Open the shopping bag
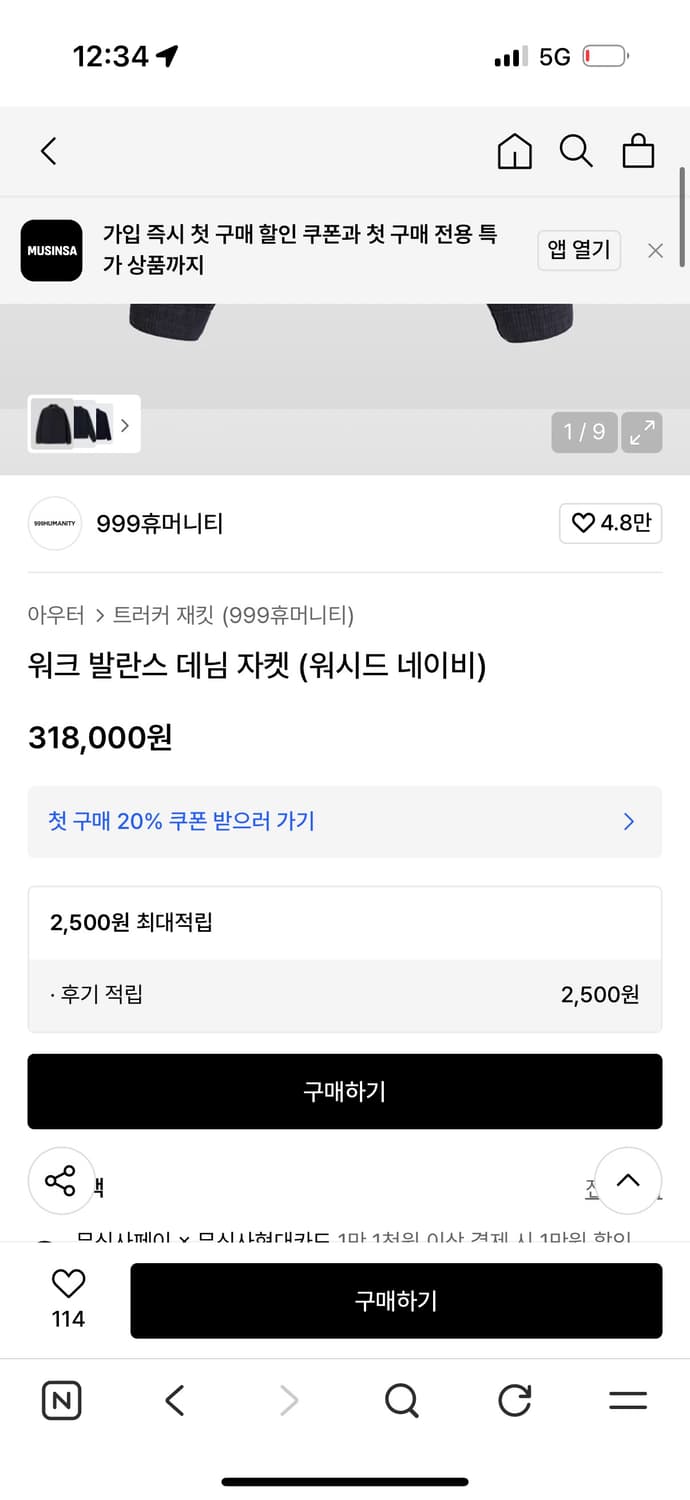This screenshot has height=1500, width=690. (x=638, y=152)
